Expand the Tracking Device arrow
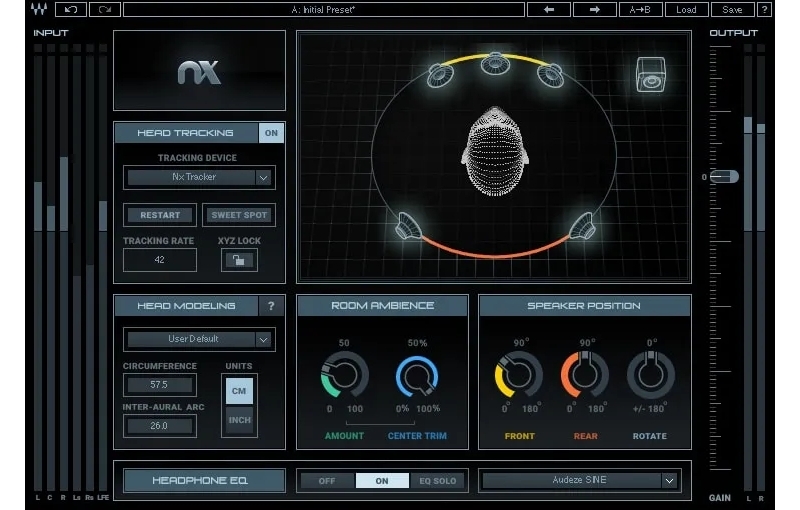Viewport: 800px width, 510px height. 263,177
